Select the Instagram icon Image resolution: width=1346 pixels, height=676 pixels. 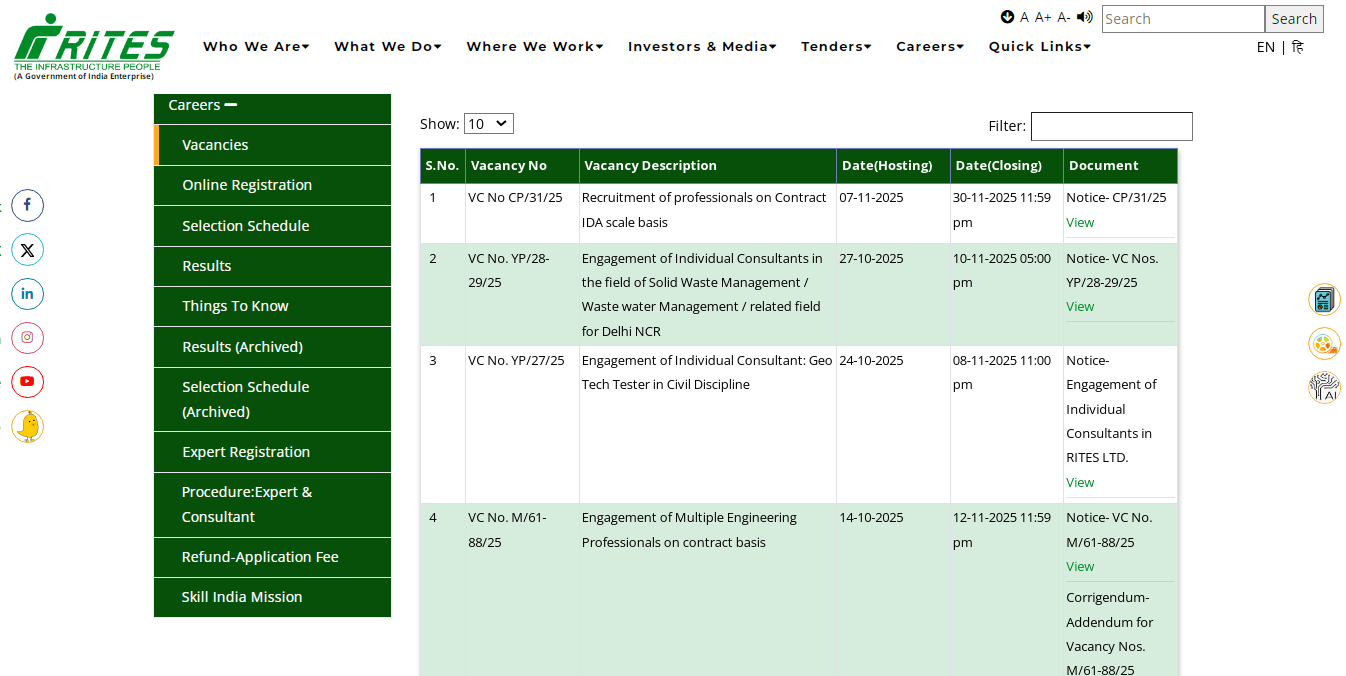[27, 338]
